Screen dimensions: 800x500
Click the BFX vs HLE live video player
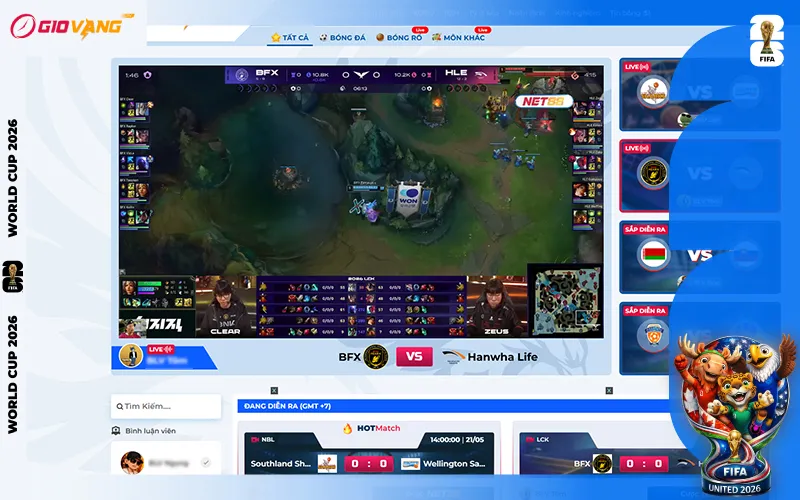[361, 202]
